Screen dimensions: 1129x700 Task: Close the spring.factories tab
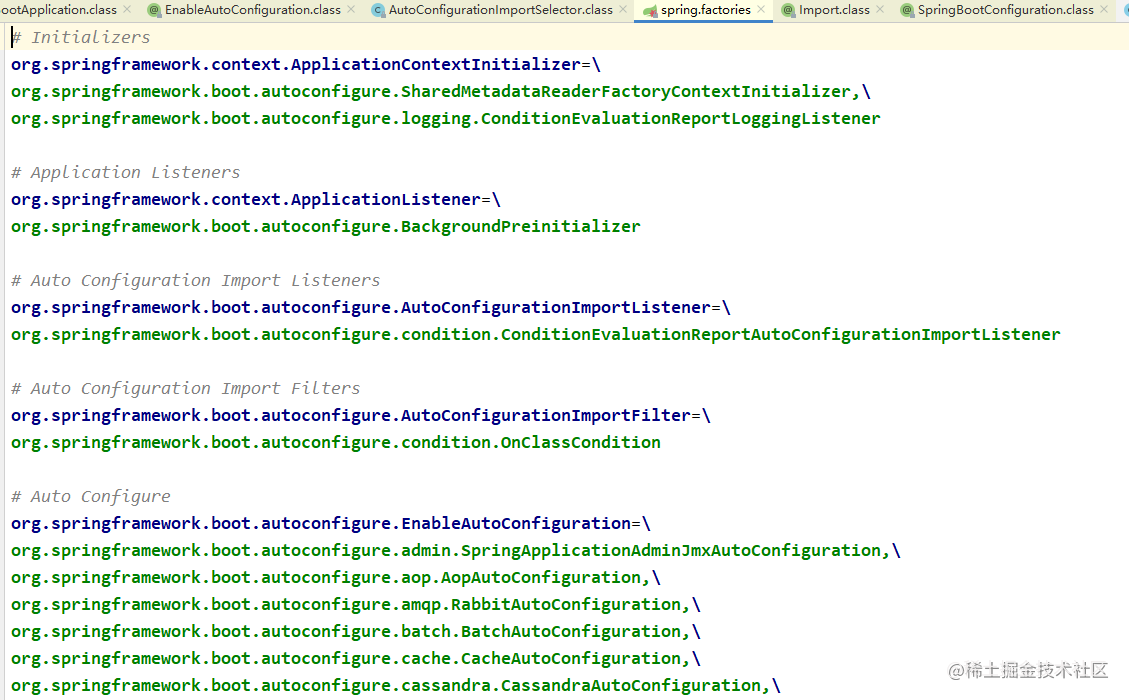tap(761, 9)
